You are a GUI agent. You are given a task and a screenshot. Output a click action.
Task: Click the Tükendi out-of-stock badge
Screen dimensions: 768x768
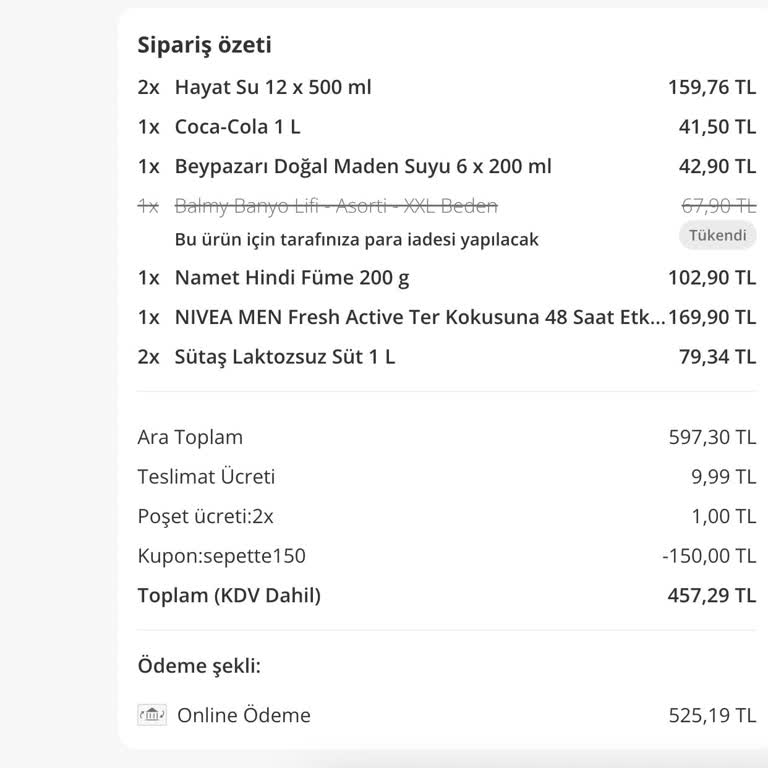point(717,237)
